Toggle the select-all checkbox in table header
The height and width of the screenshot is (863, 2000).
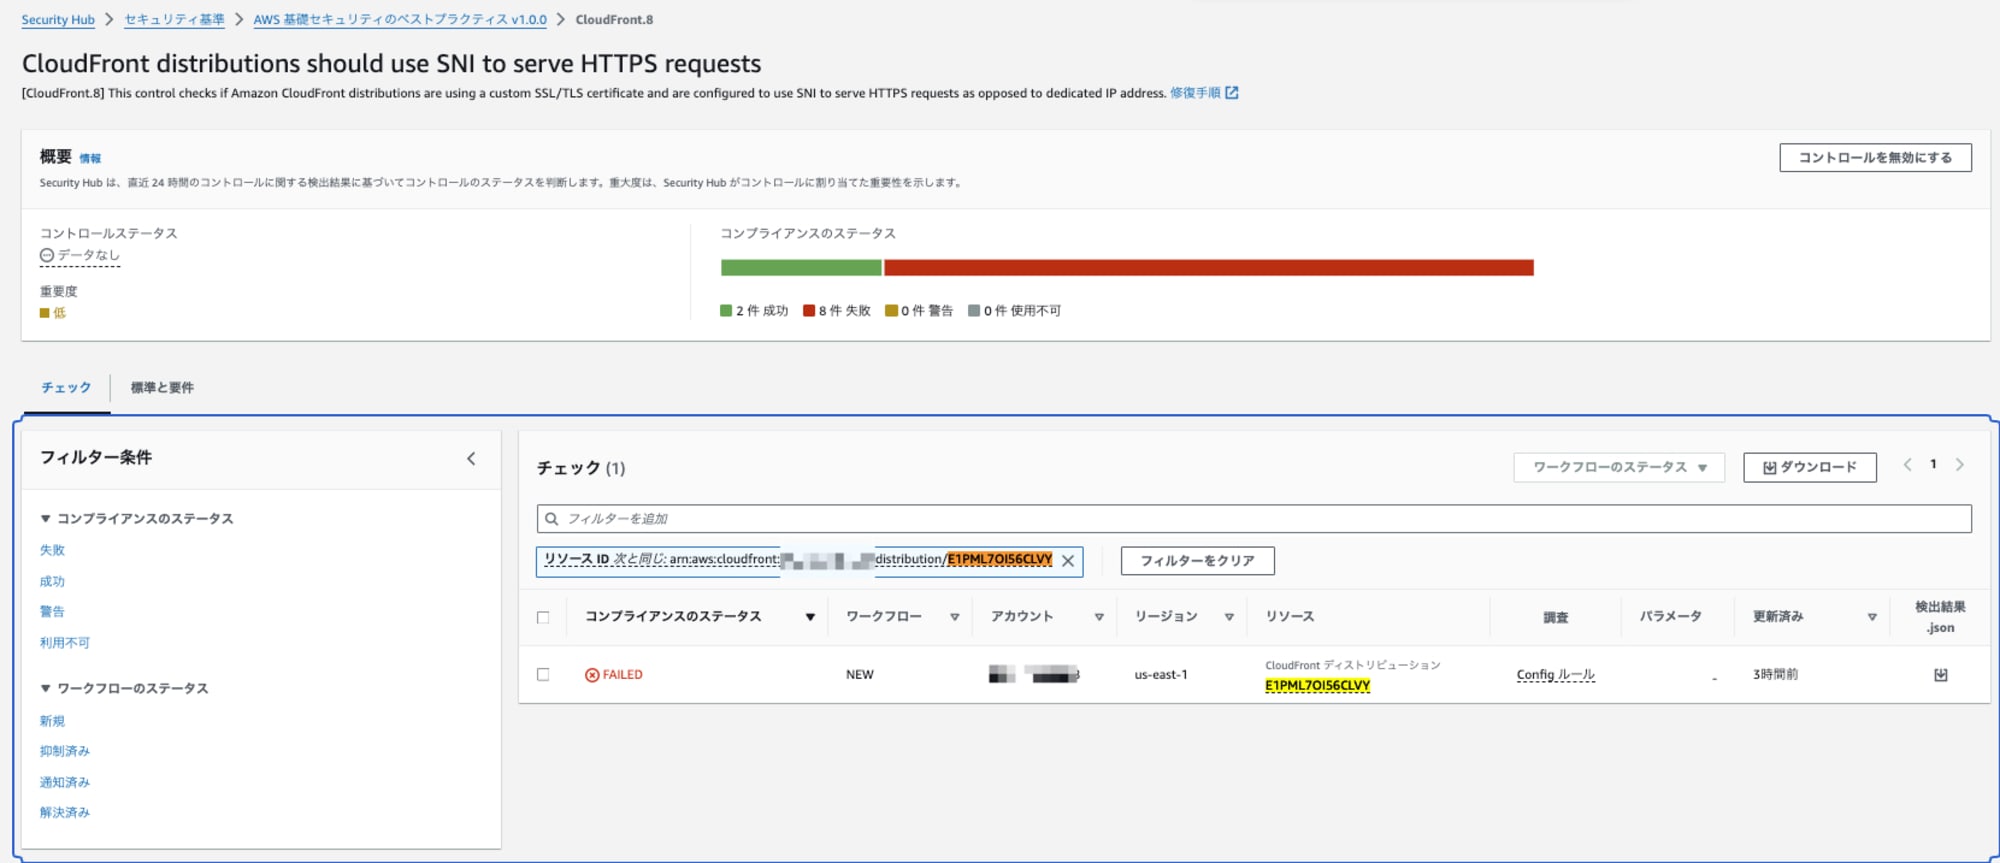[543, 617]
